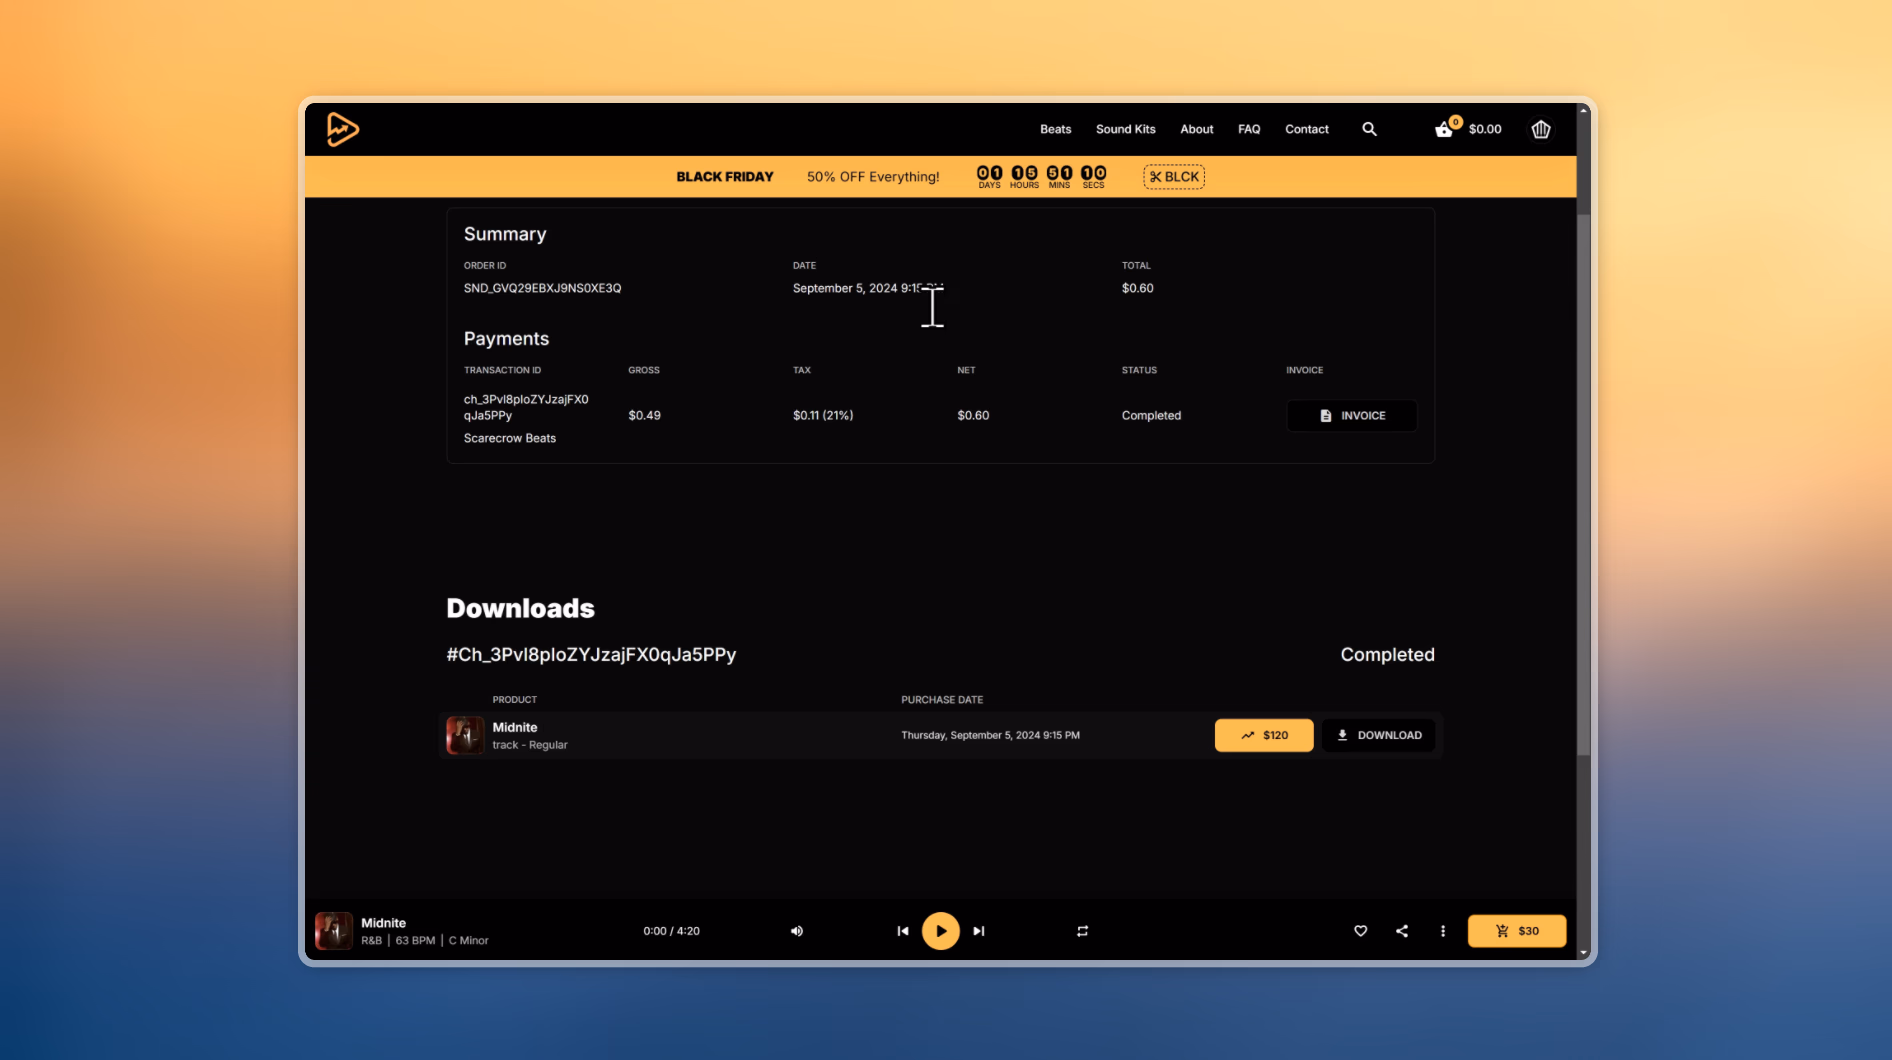Open the shopping cart basket icon
Screen dimensions: 1892x1060
[x=1445, y=129]
